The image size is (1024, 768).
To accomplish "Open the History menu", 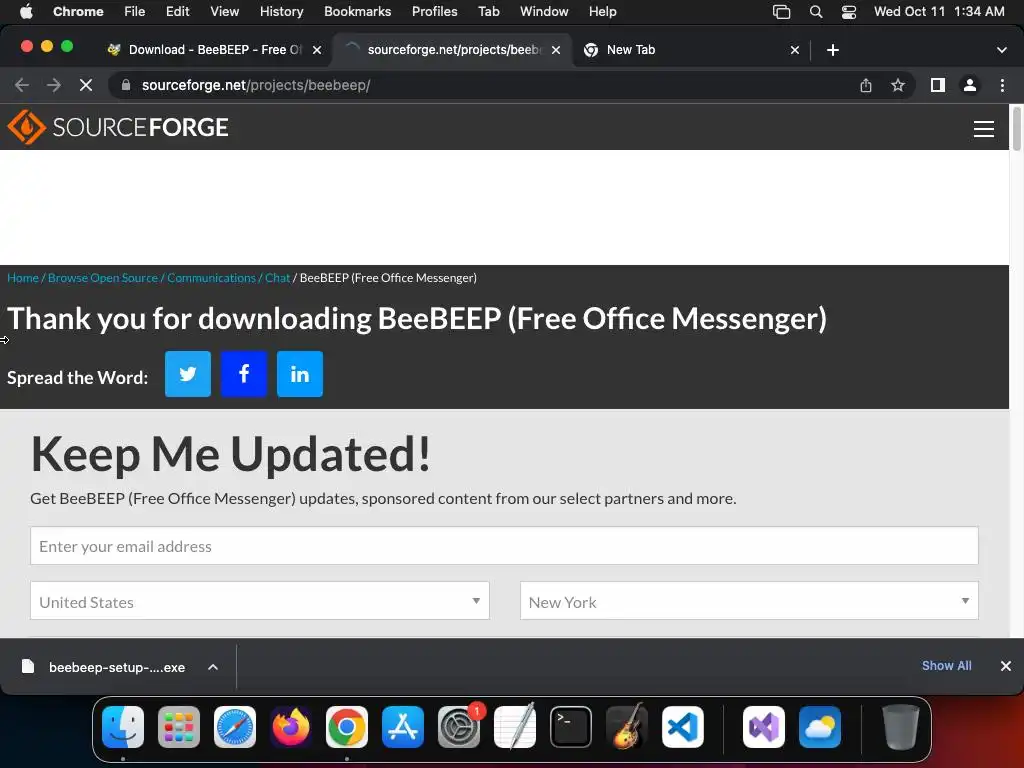I will (x=281, y=12).
